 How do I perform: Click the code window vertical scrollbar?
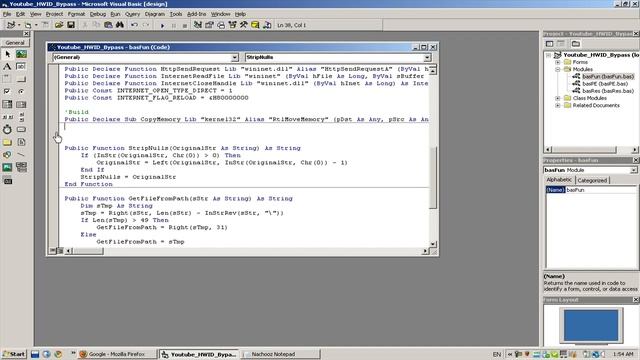coord(433,157)
